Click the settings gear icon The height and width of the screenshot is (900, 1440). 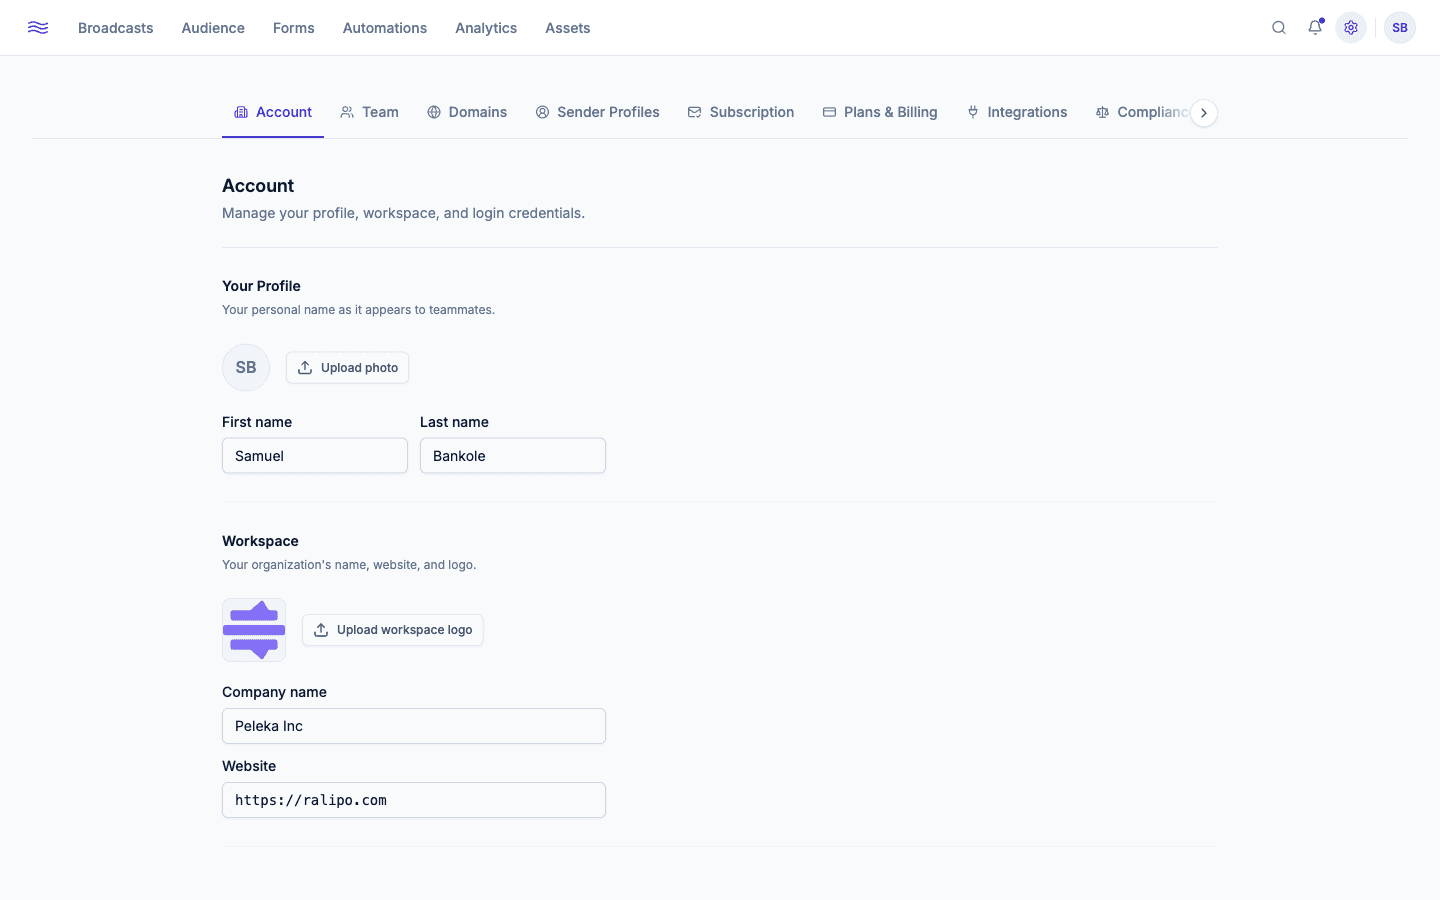pos(1351,28)
